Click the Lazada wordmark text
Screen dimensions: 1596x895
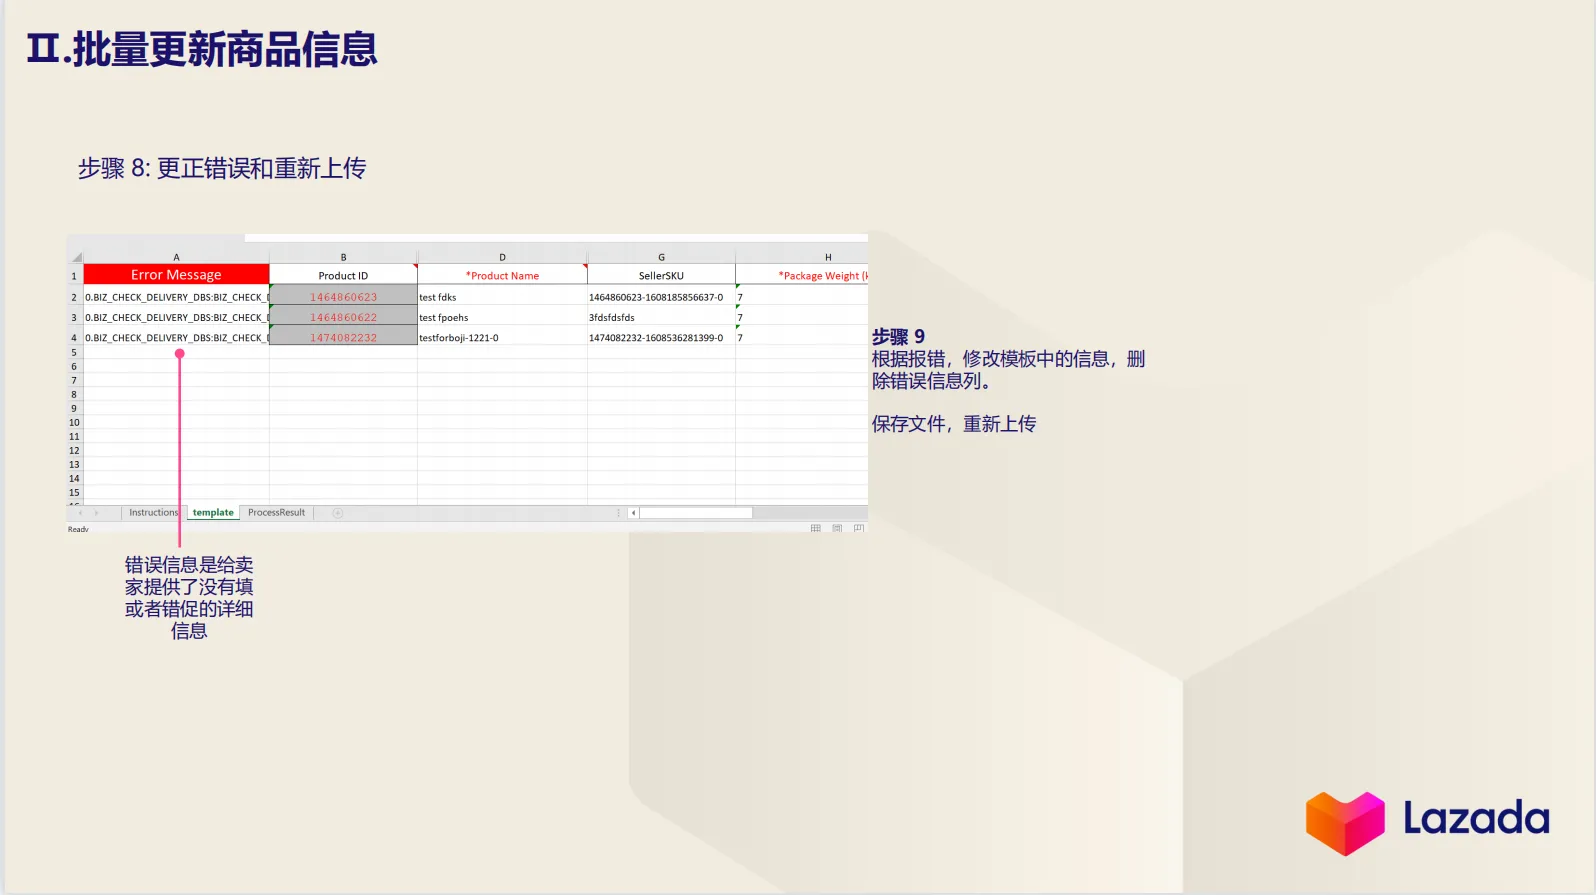tap(1476, 818)
